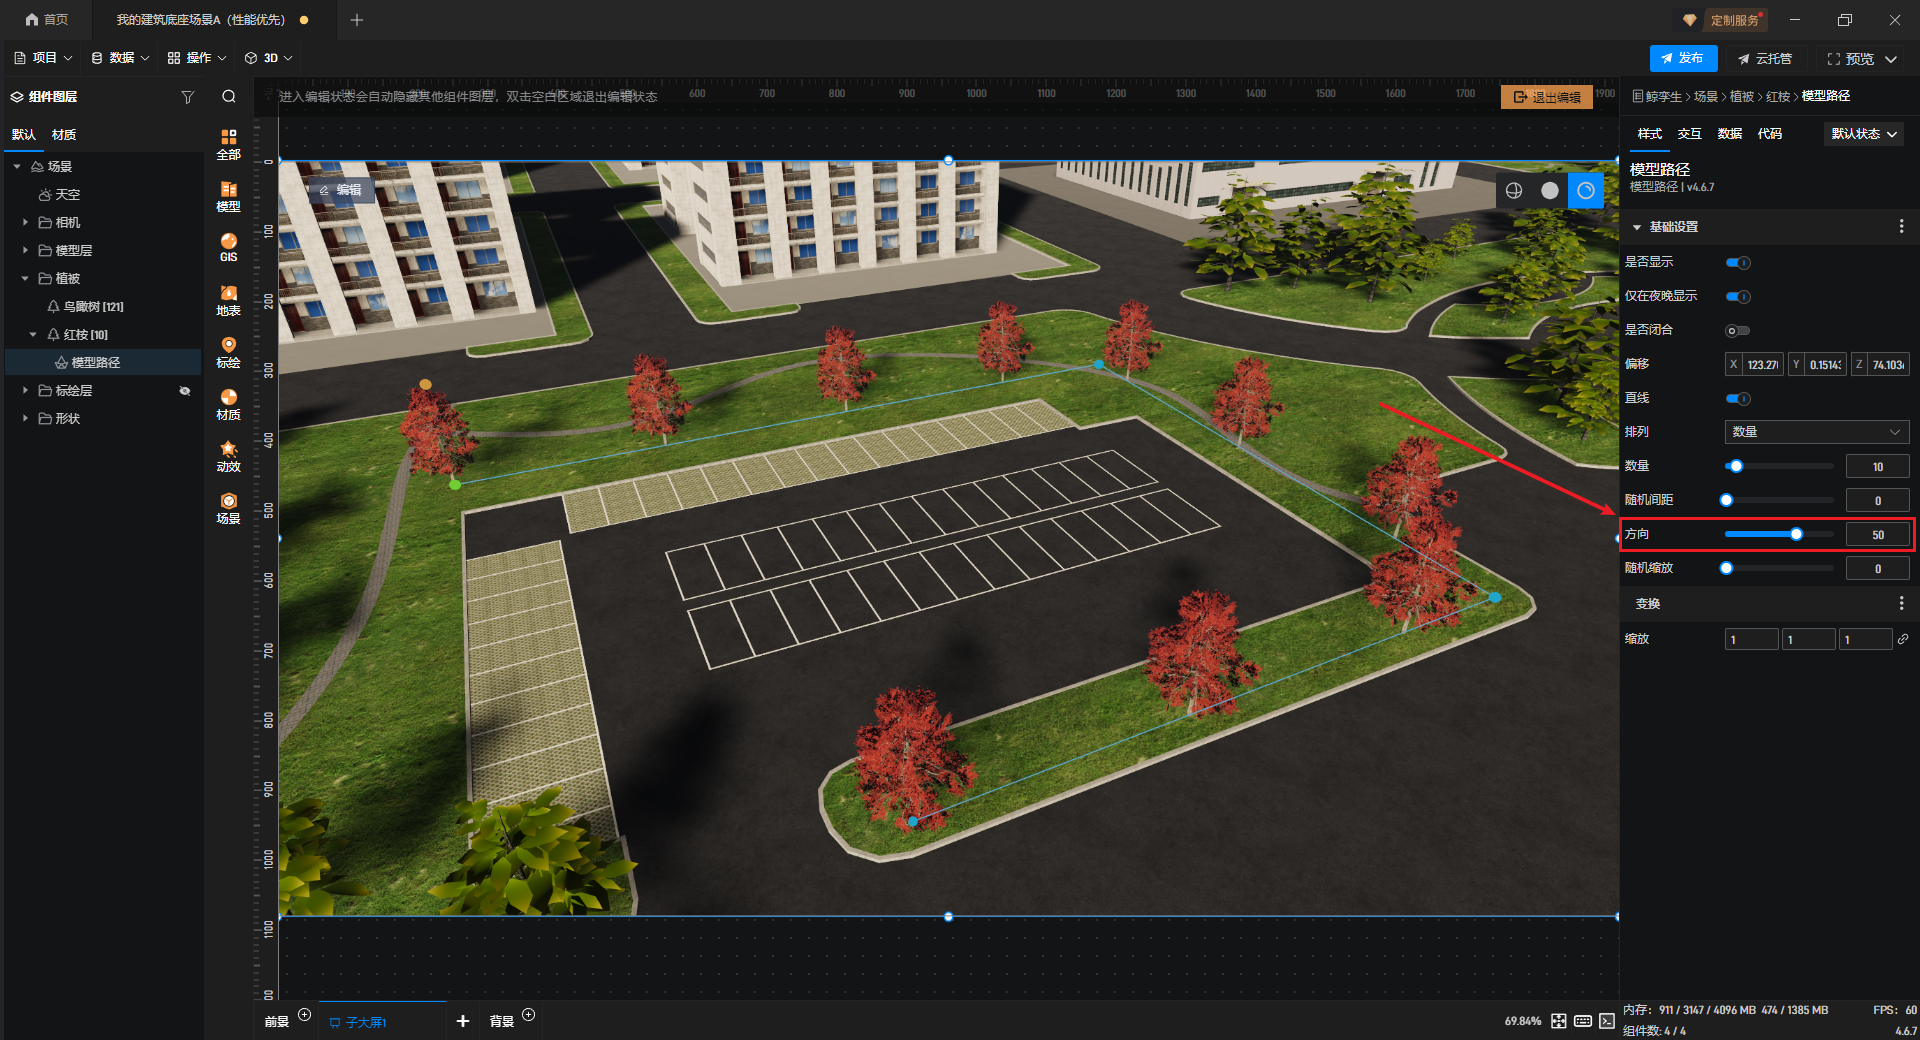The image size is (1920, 1040).
Task: Click the 方向 slider handle
Action: pos(1796,534)
